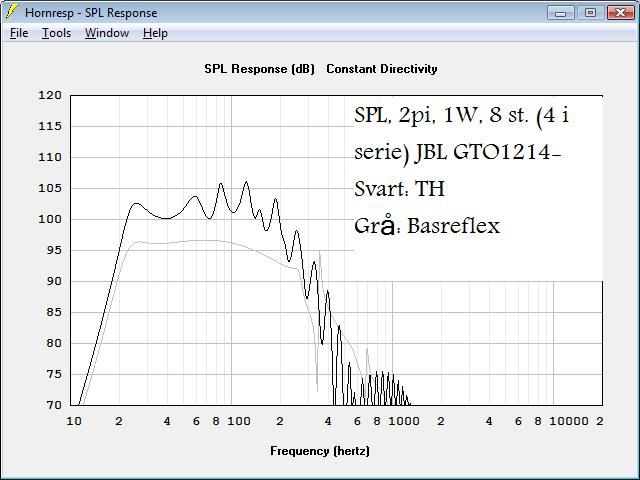Image resolution: width=640 pixels, height=480 pixels.
Task: Click the 10000 Hz x-axis label
Action: tap(569, 421)
